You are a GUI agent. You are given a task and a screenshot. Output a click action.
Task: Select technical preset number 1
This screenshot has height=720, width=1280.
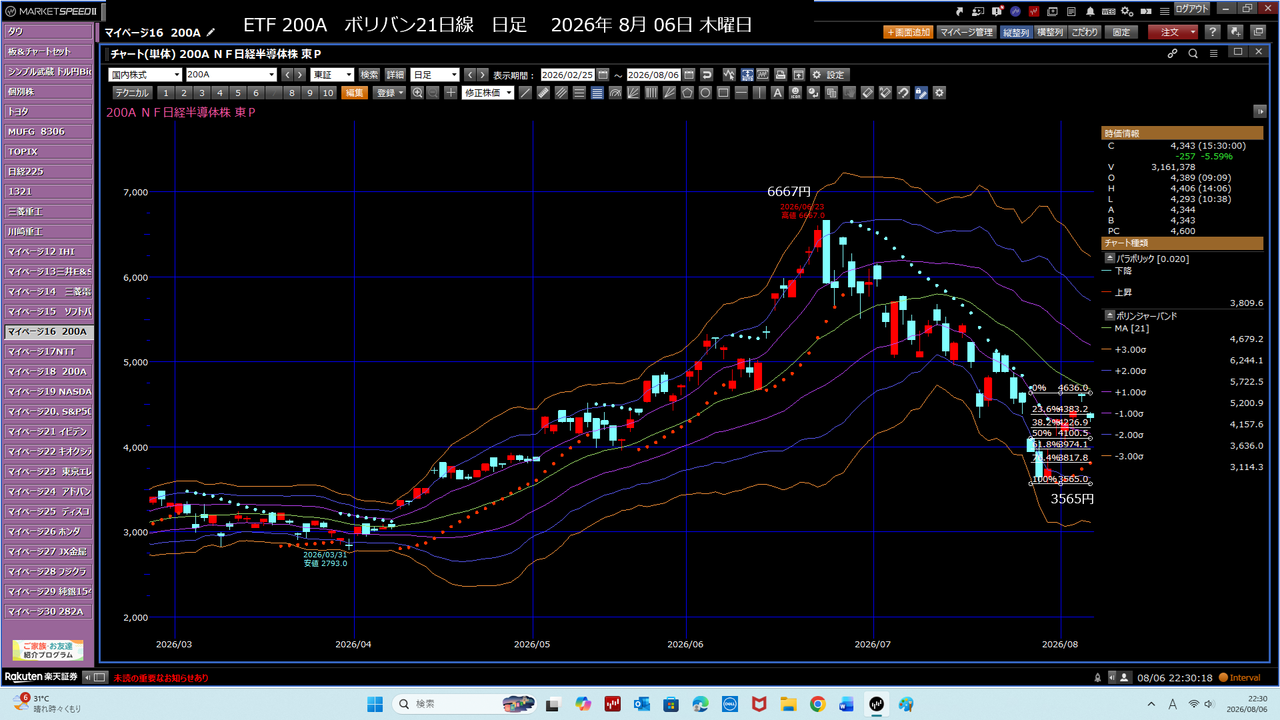(x=165, y=93)
